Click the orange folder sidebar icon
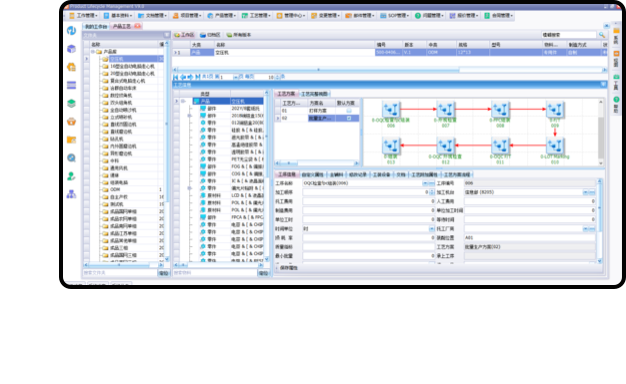The width and height of the screenshot is (626, 384). (71, 140)
